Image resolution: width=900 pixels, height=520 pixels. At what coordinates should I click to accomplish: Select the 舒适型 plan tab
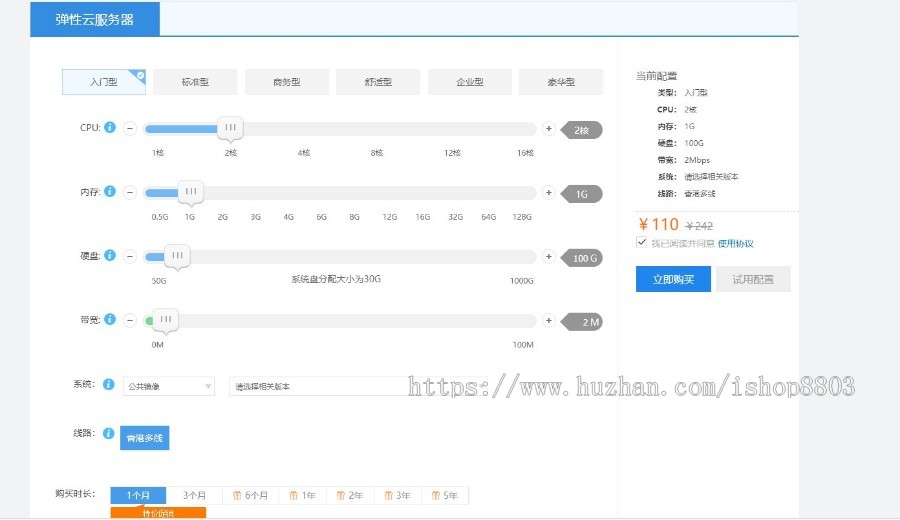(378, 82)
